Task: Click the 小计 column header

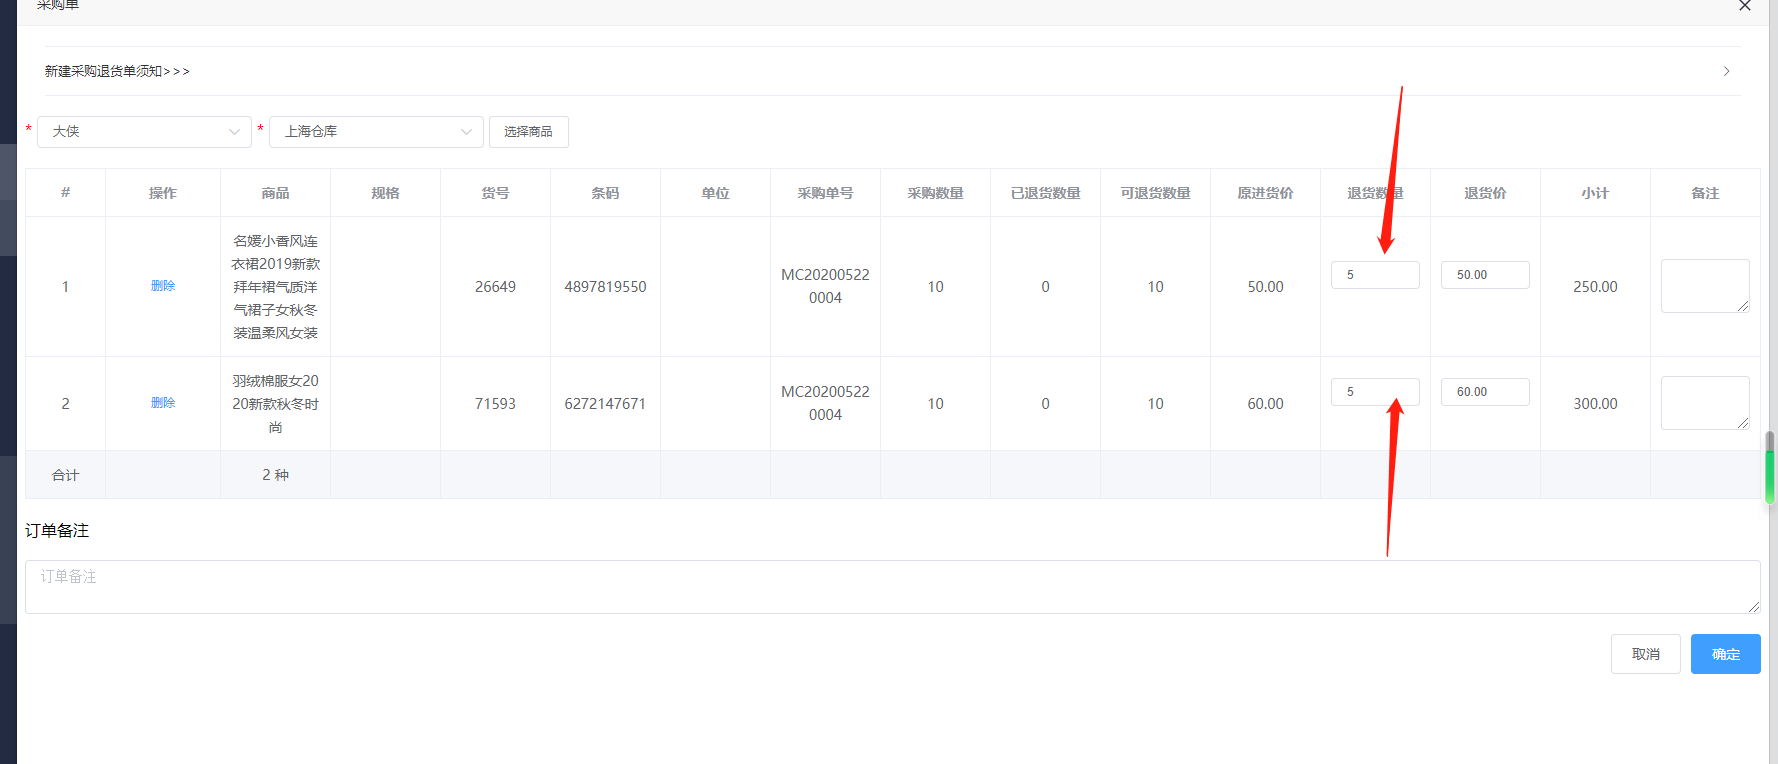Action: (x=1595, y=193)
